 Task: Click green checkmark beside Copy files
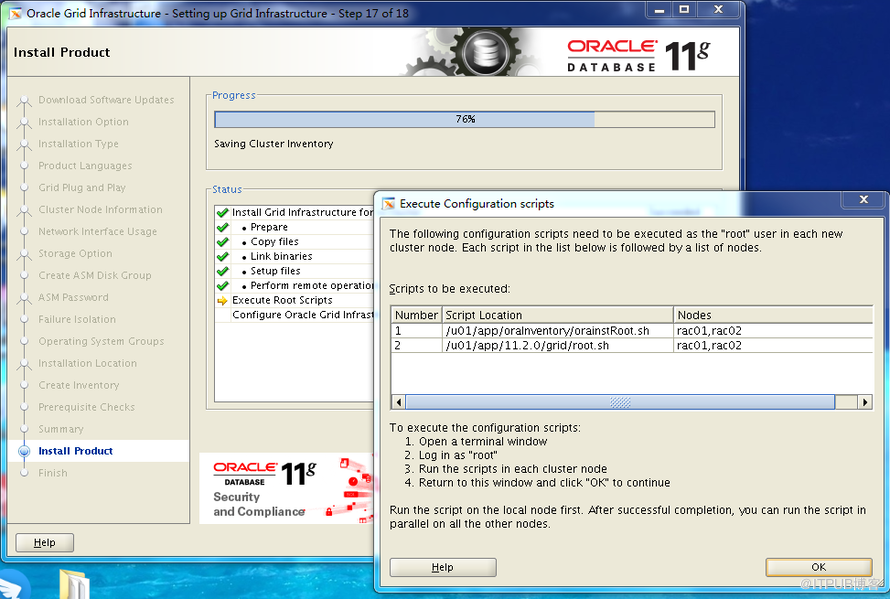pos(222,242)
